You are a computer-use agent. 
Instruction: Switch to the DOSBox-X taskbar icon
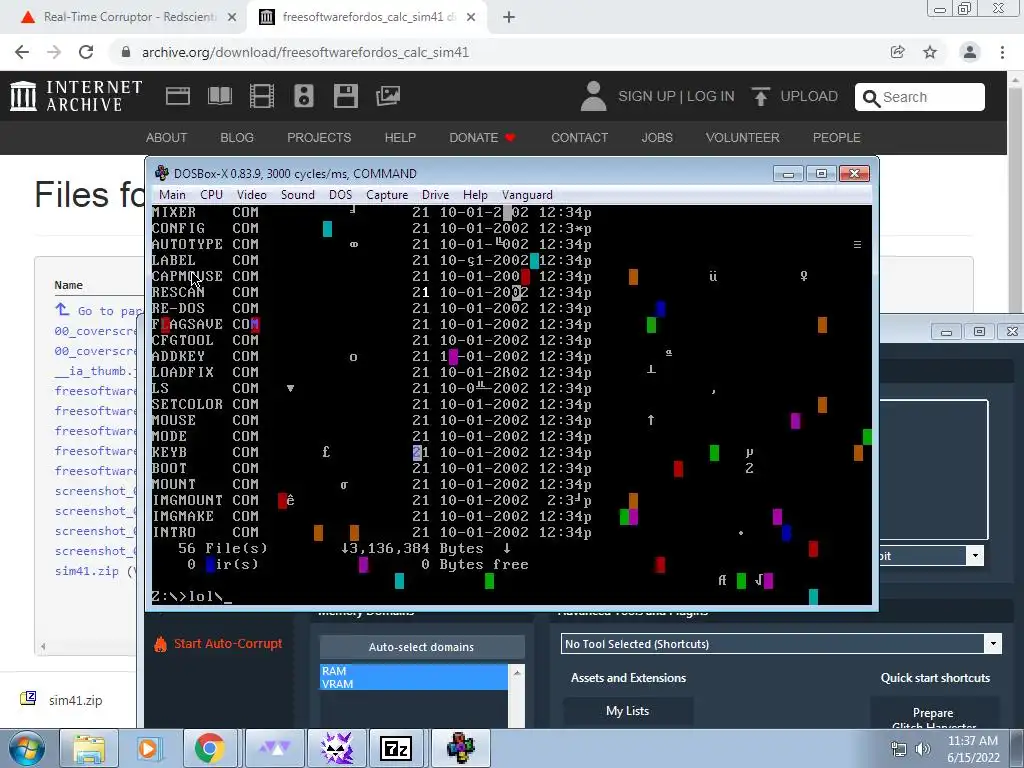pyautogui.click(x=460, y=748)
